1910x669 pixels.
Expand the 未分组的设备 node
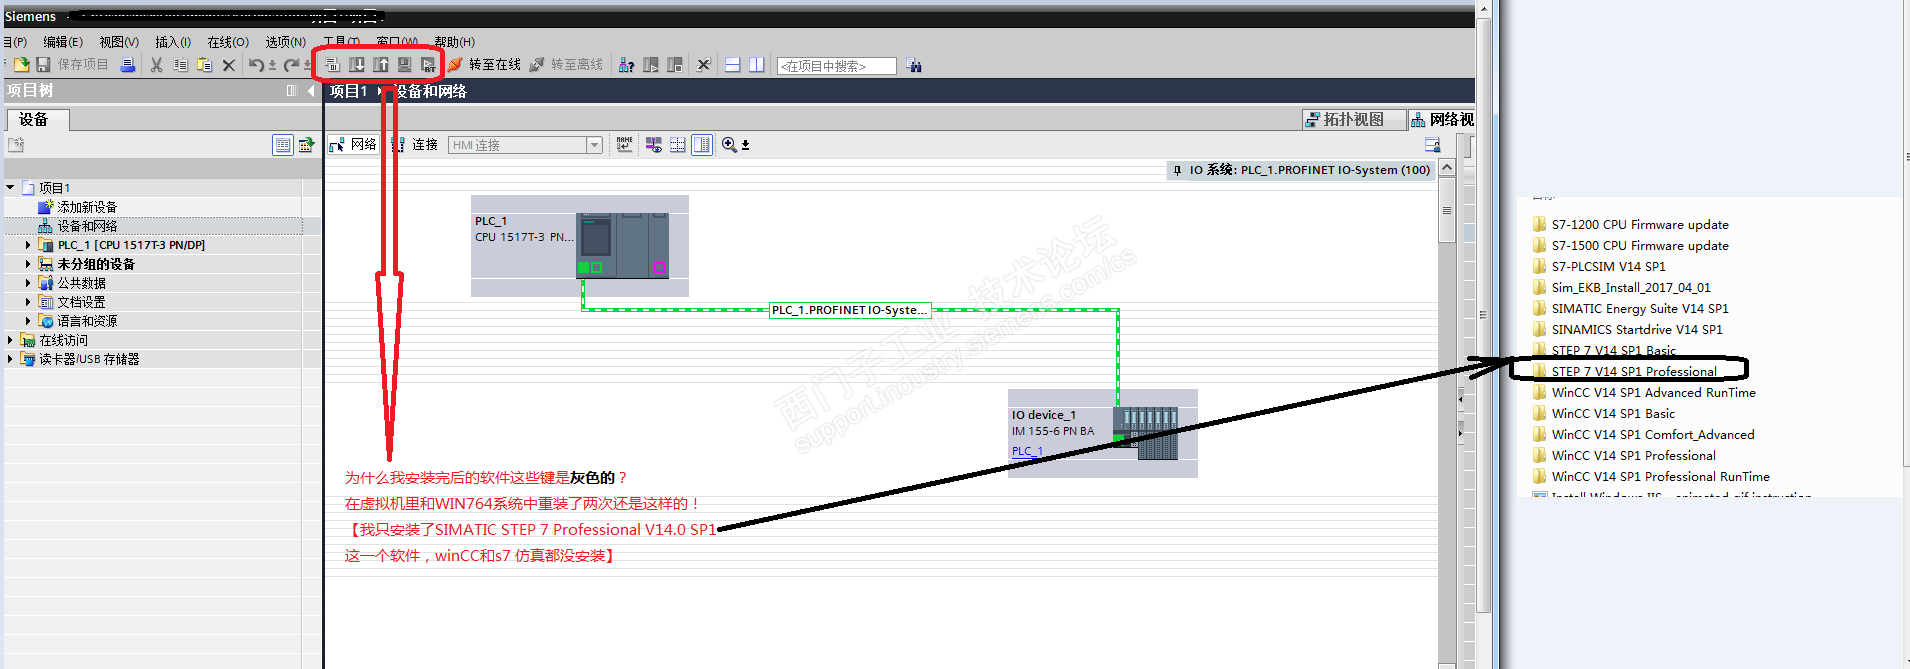28,264
